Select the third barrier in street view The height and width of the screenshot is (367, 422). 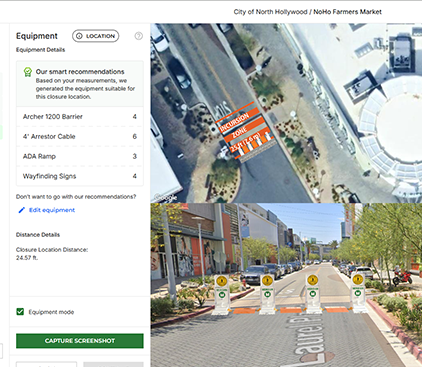(x=313, y=294)
